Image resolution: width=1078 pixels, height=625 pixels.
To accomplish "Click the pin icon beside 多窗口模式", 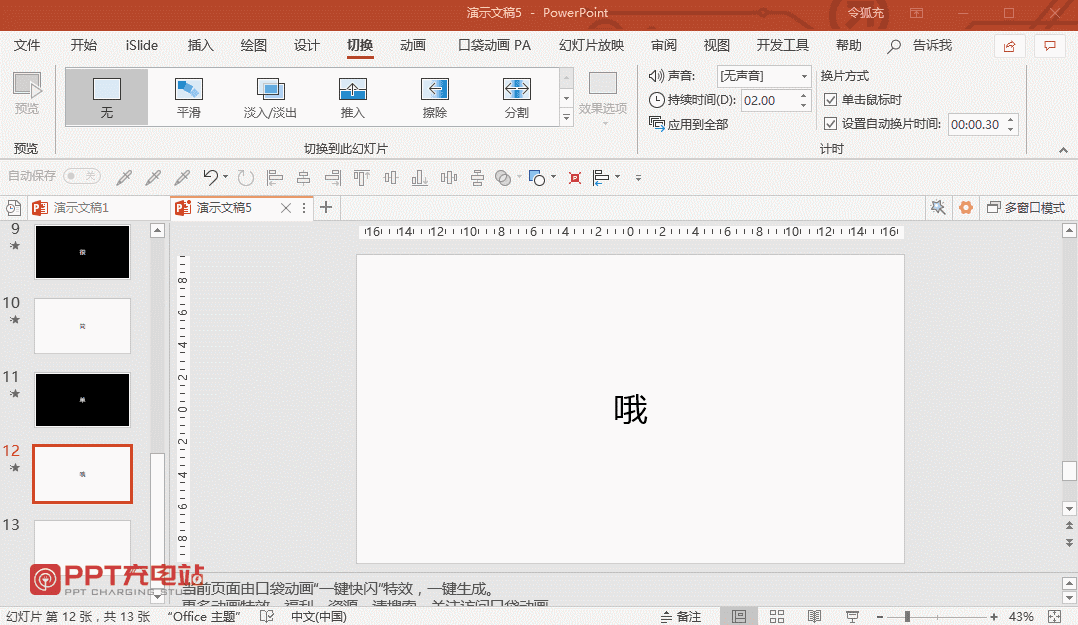I will (938, 207).
